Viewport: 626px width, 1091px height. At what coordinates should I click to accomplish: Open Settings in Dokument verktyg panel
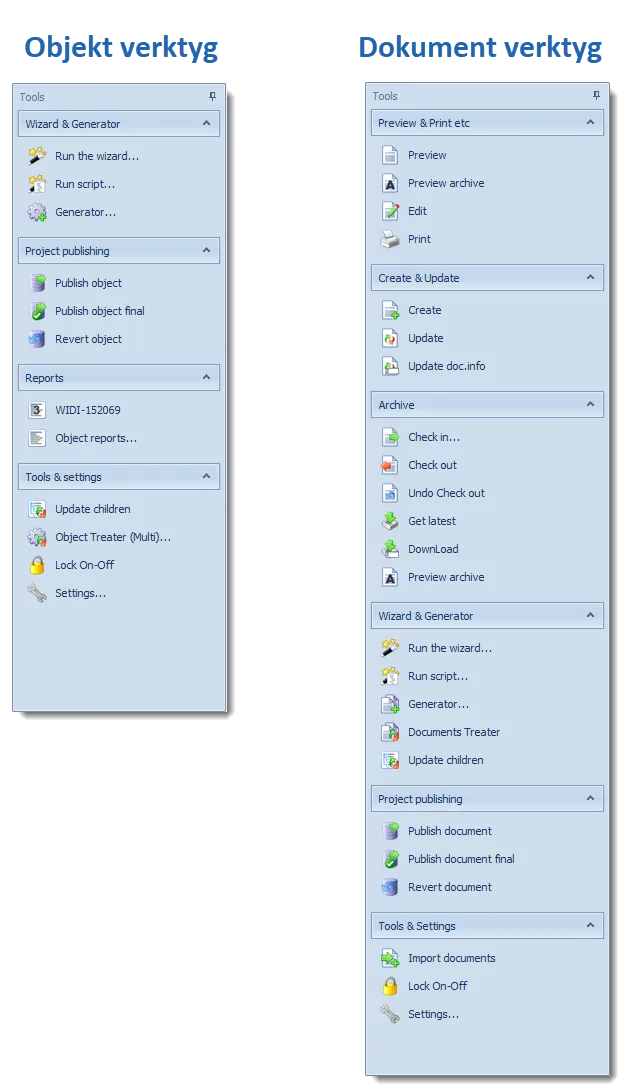(433, 1014)
